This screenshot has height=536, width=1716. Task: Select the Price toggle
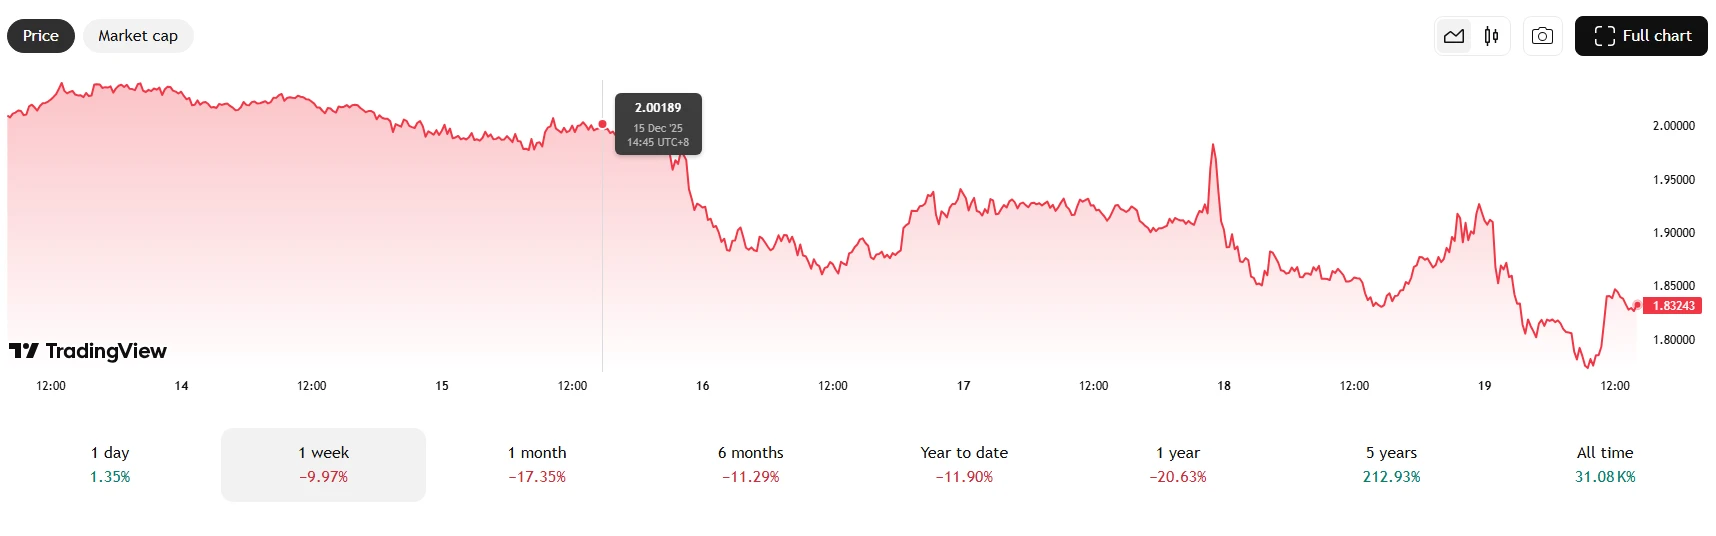41,36
